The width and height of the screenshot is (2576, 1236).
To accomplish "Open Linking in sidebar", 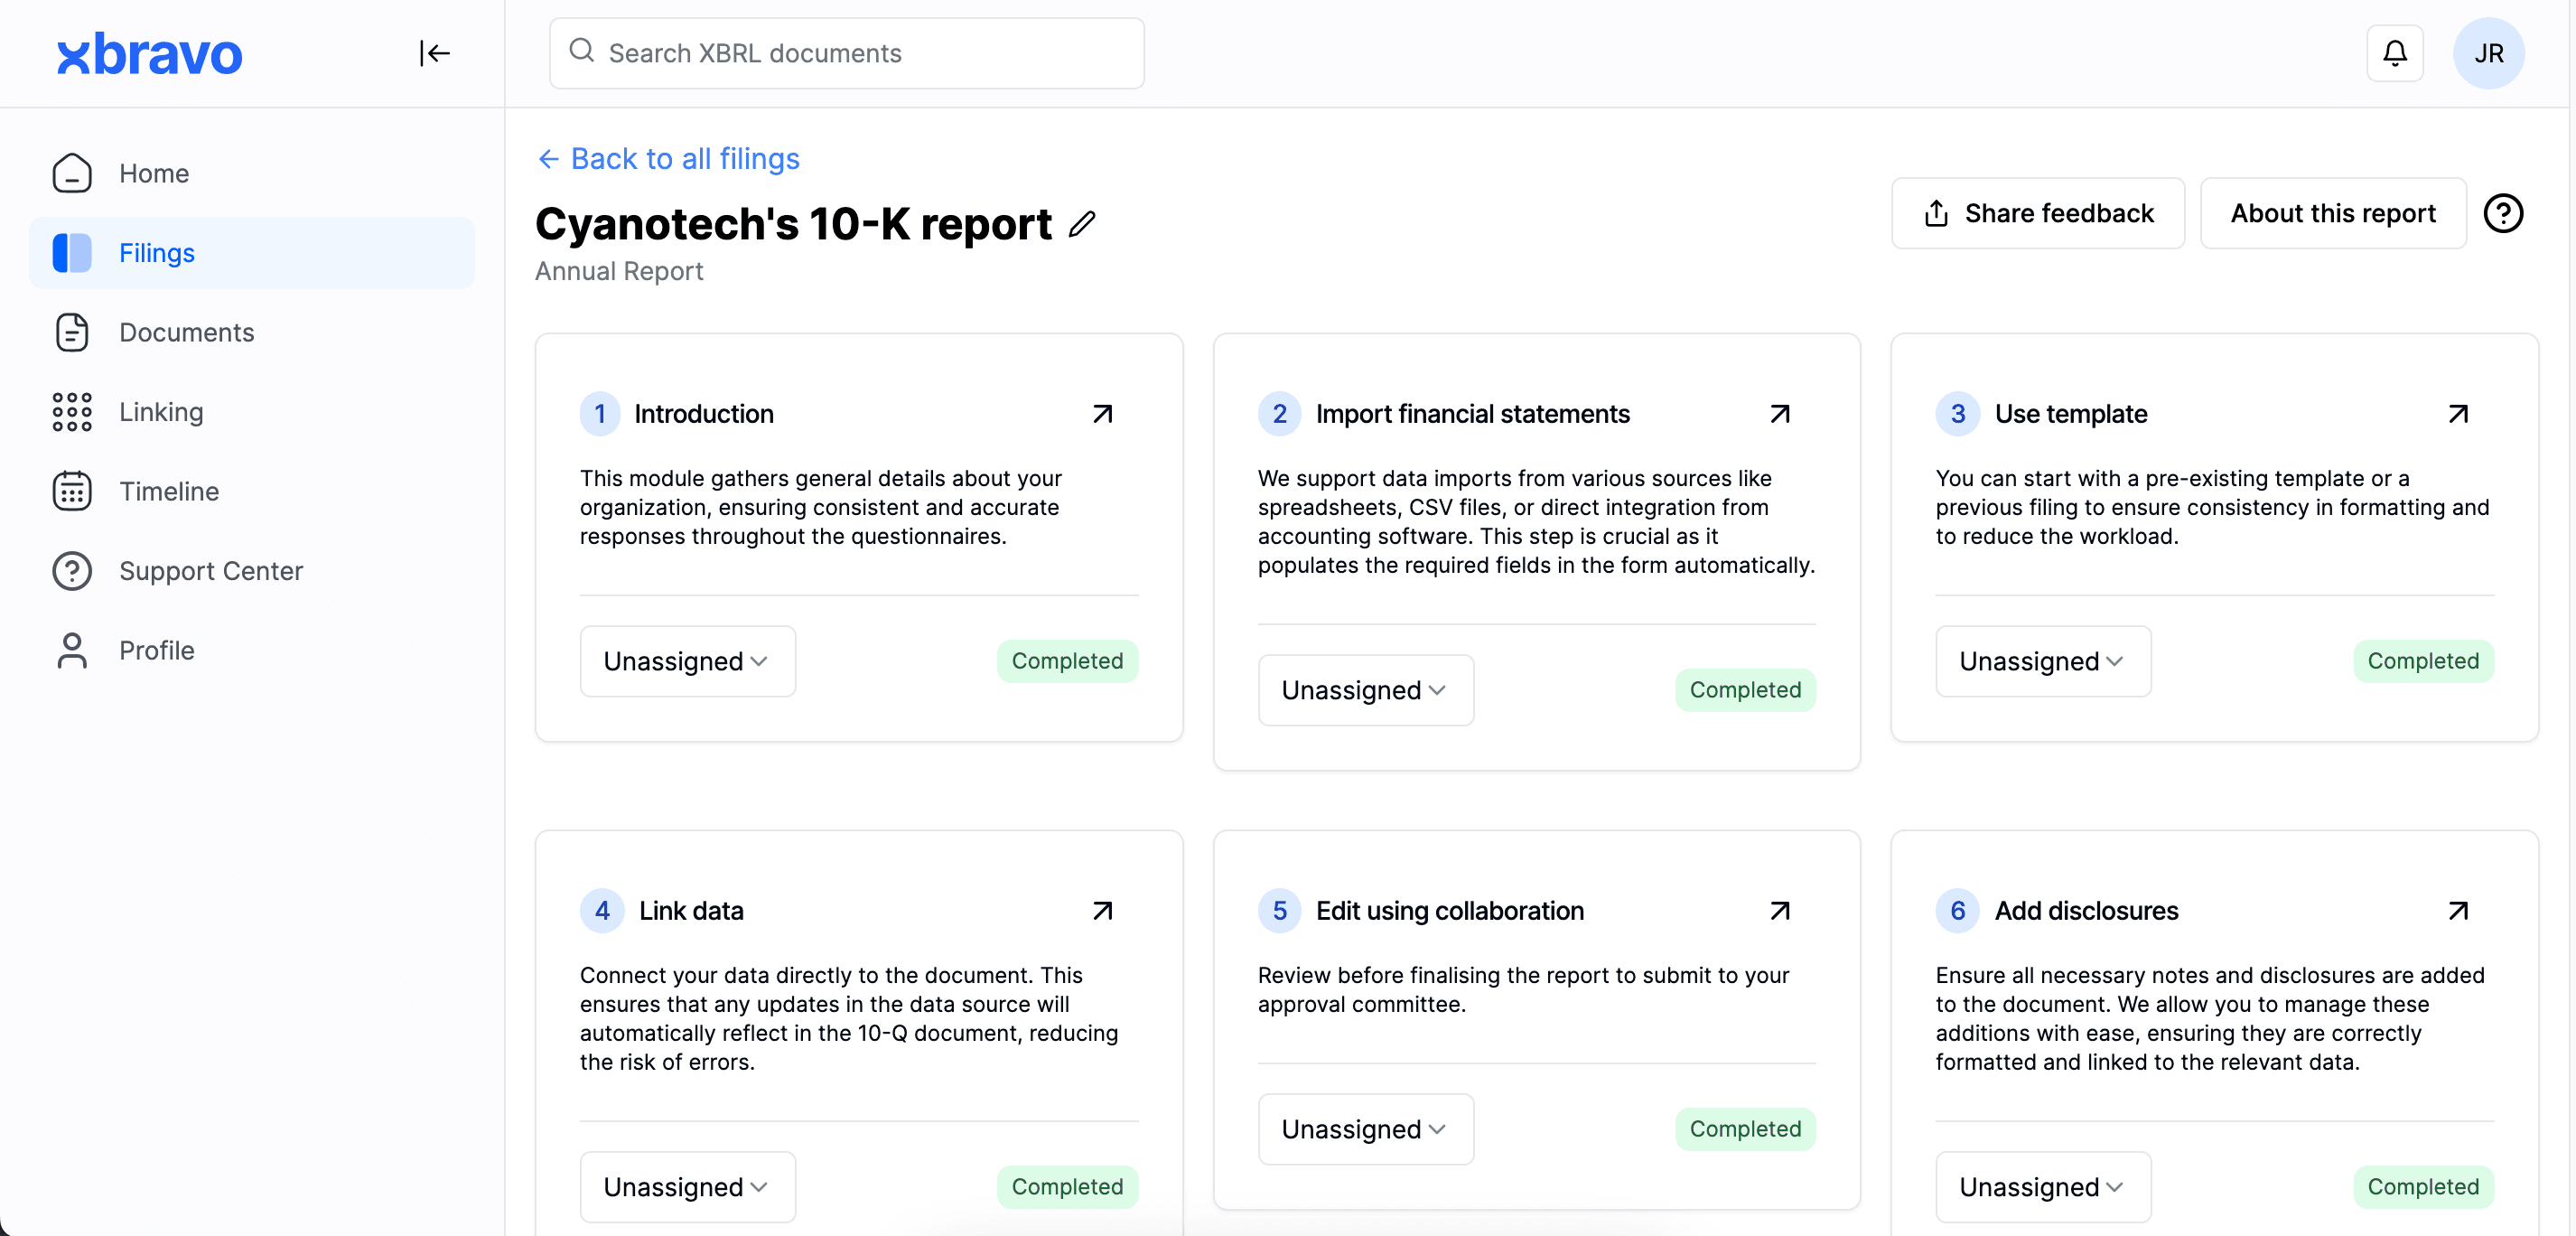I will [x=161, y=412].
